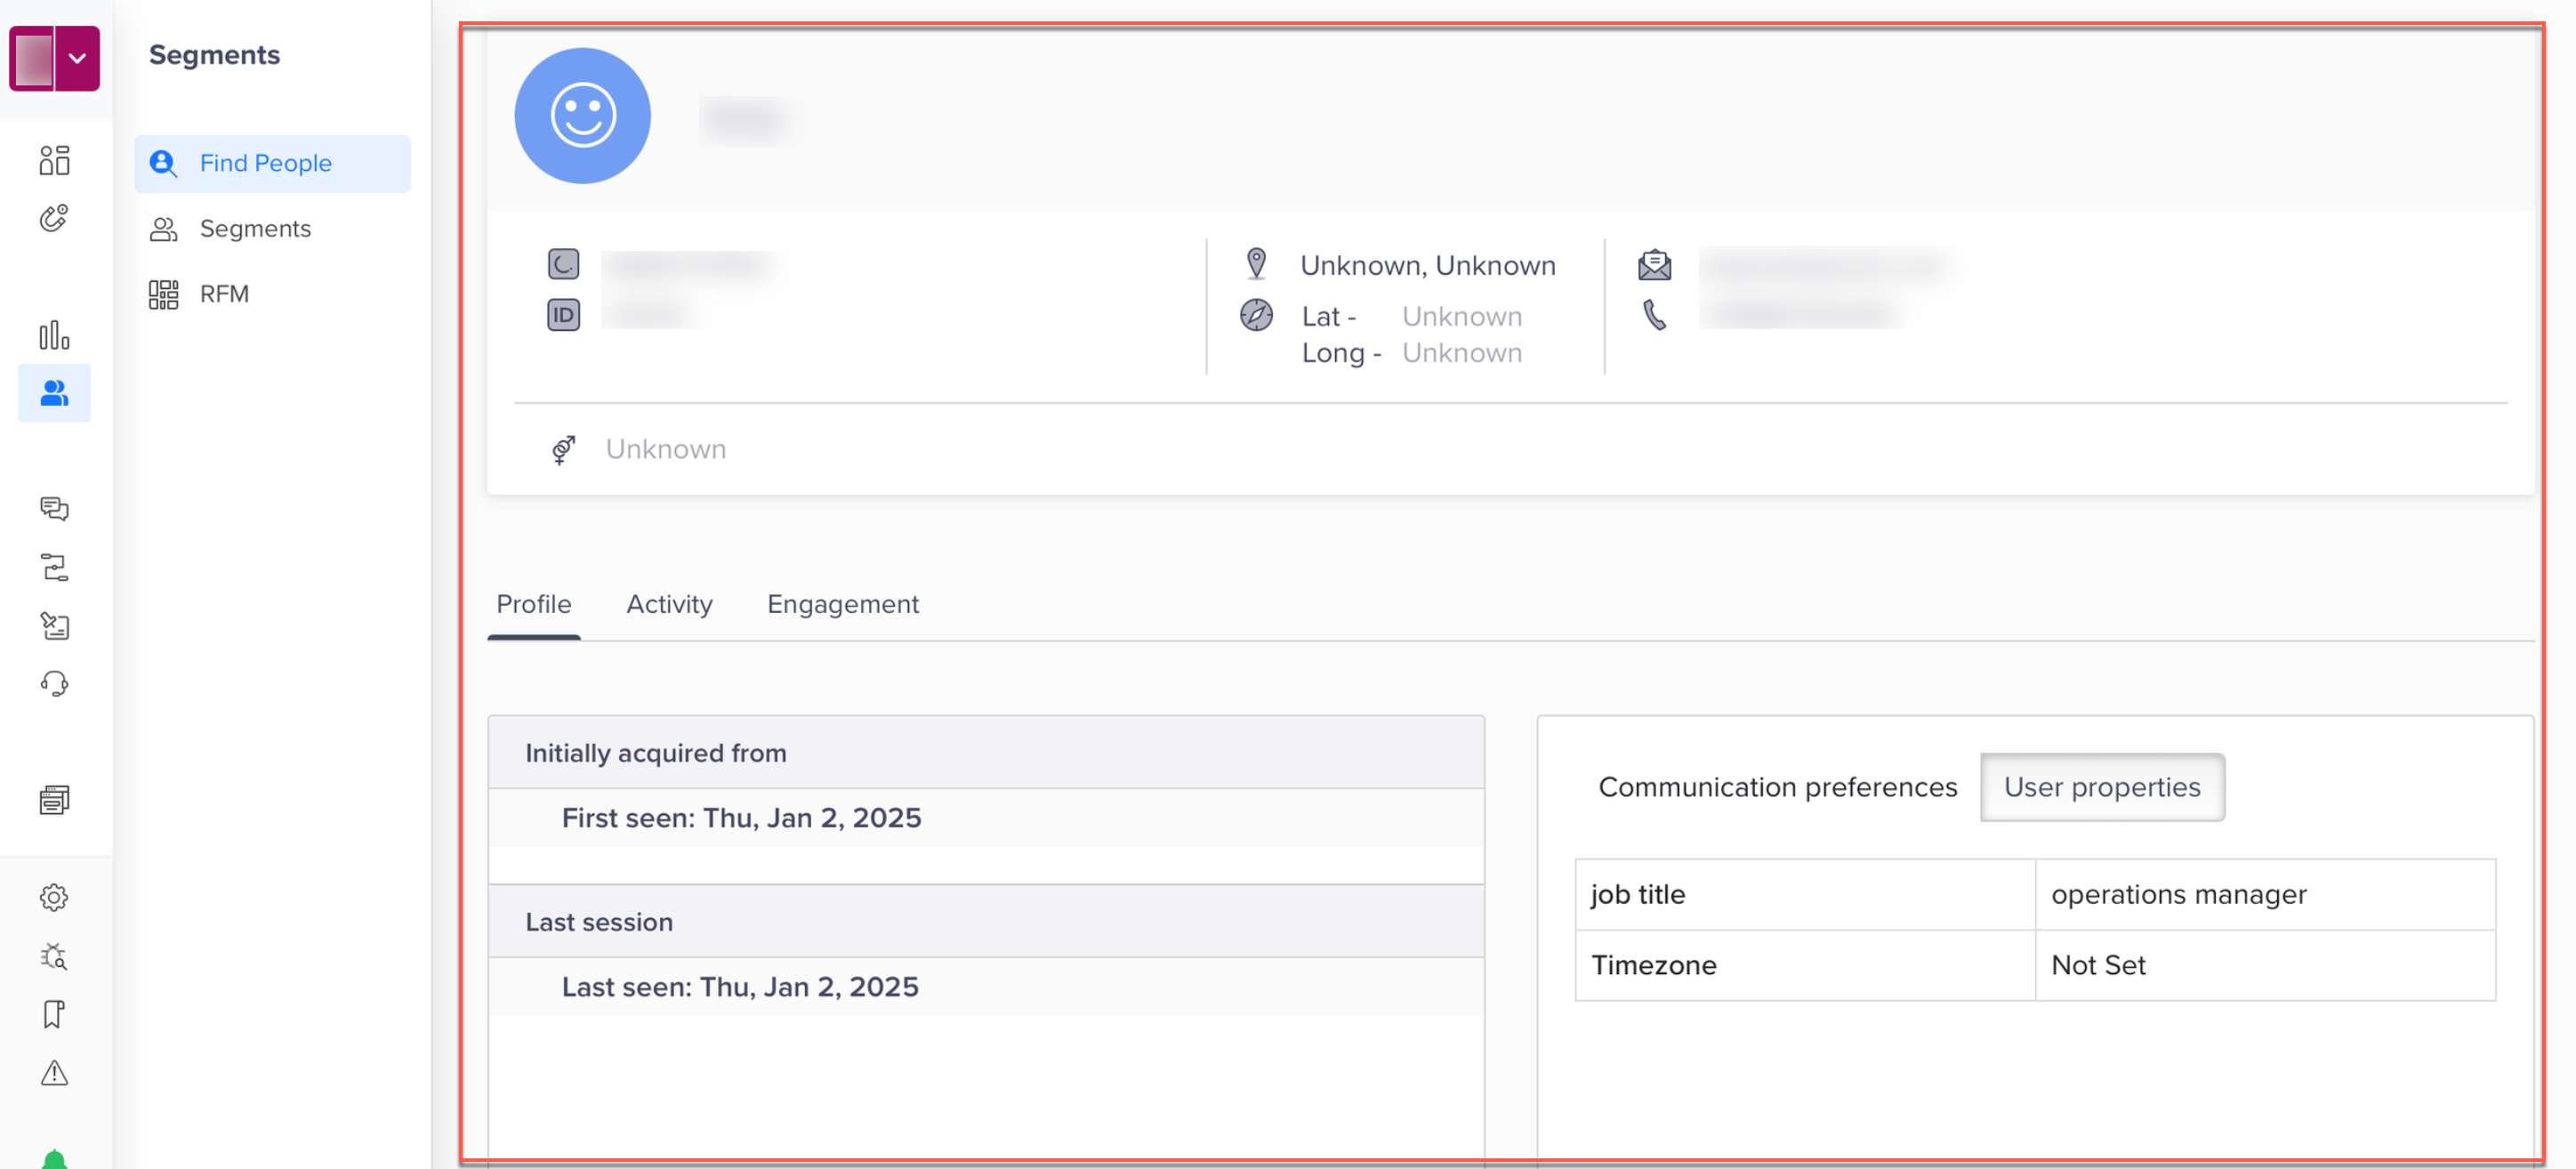Image resolution: width=2576 pixels, height=1169 pixels.
Task: Click Communication preferences button
Action: [x=1777, y=785]
